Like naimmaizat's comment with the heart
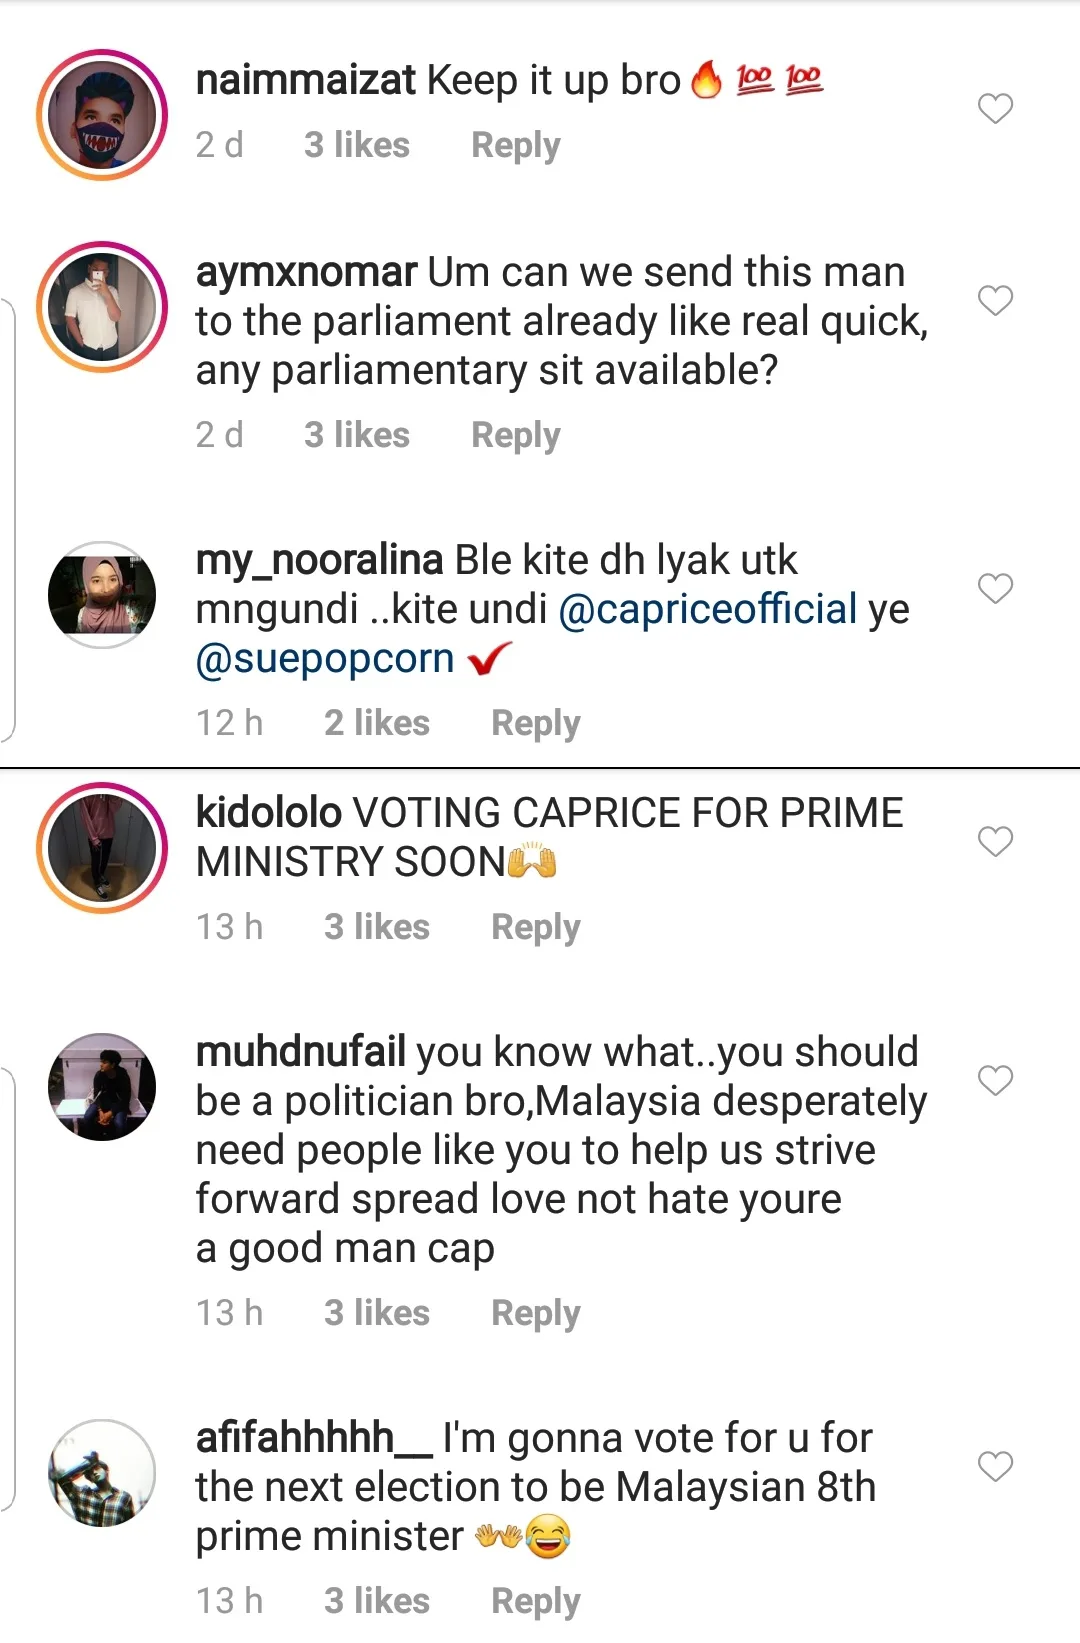Image resolution: width=1080 pixels, height=1643 pixels. click(x=995, y=108)
